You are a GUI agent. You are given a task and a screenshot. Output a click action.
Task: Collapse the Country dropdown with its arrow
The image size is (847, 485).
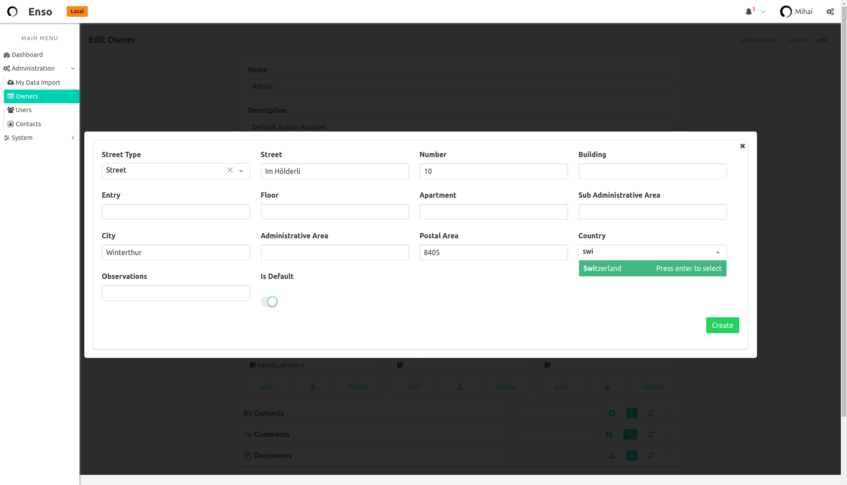pos(717,252)
